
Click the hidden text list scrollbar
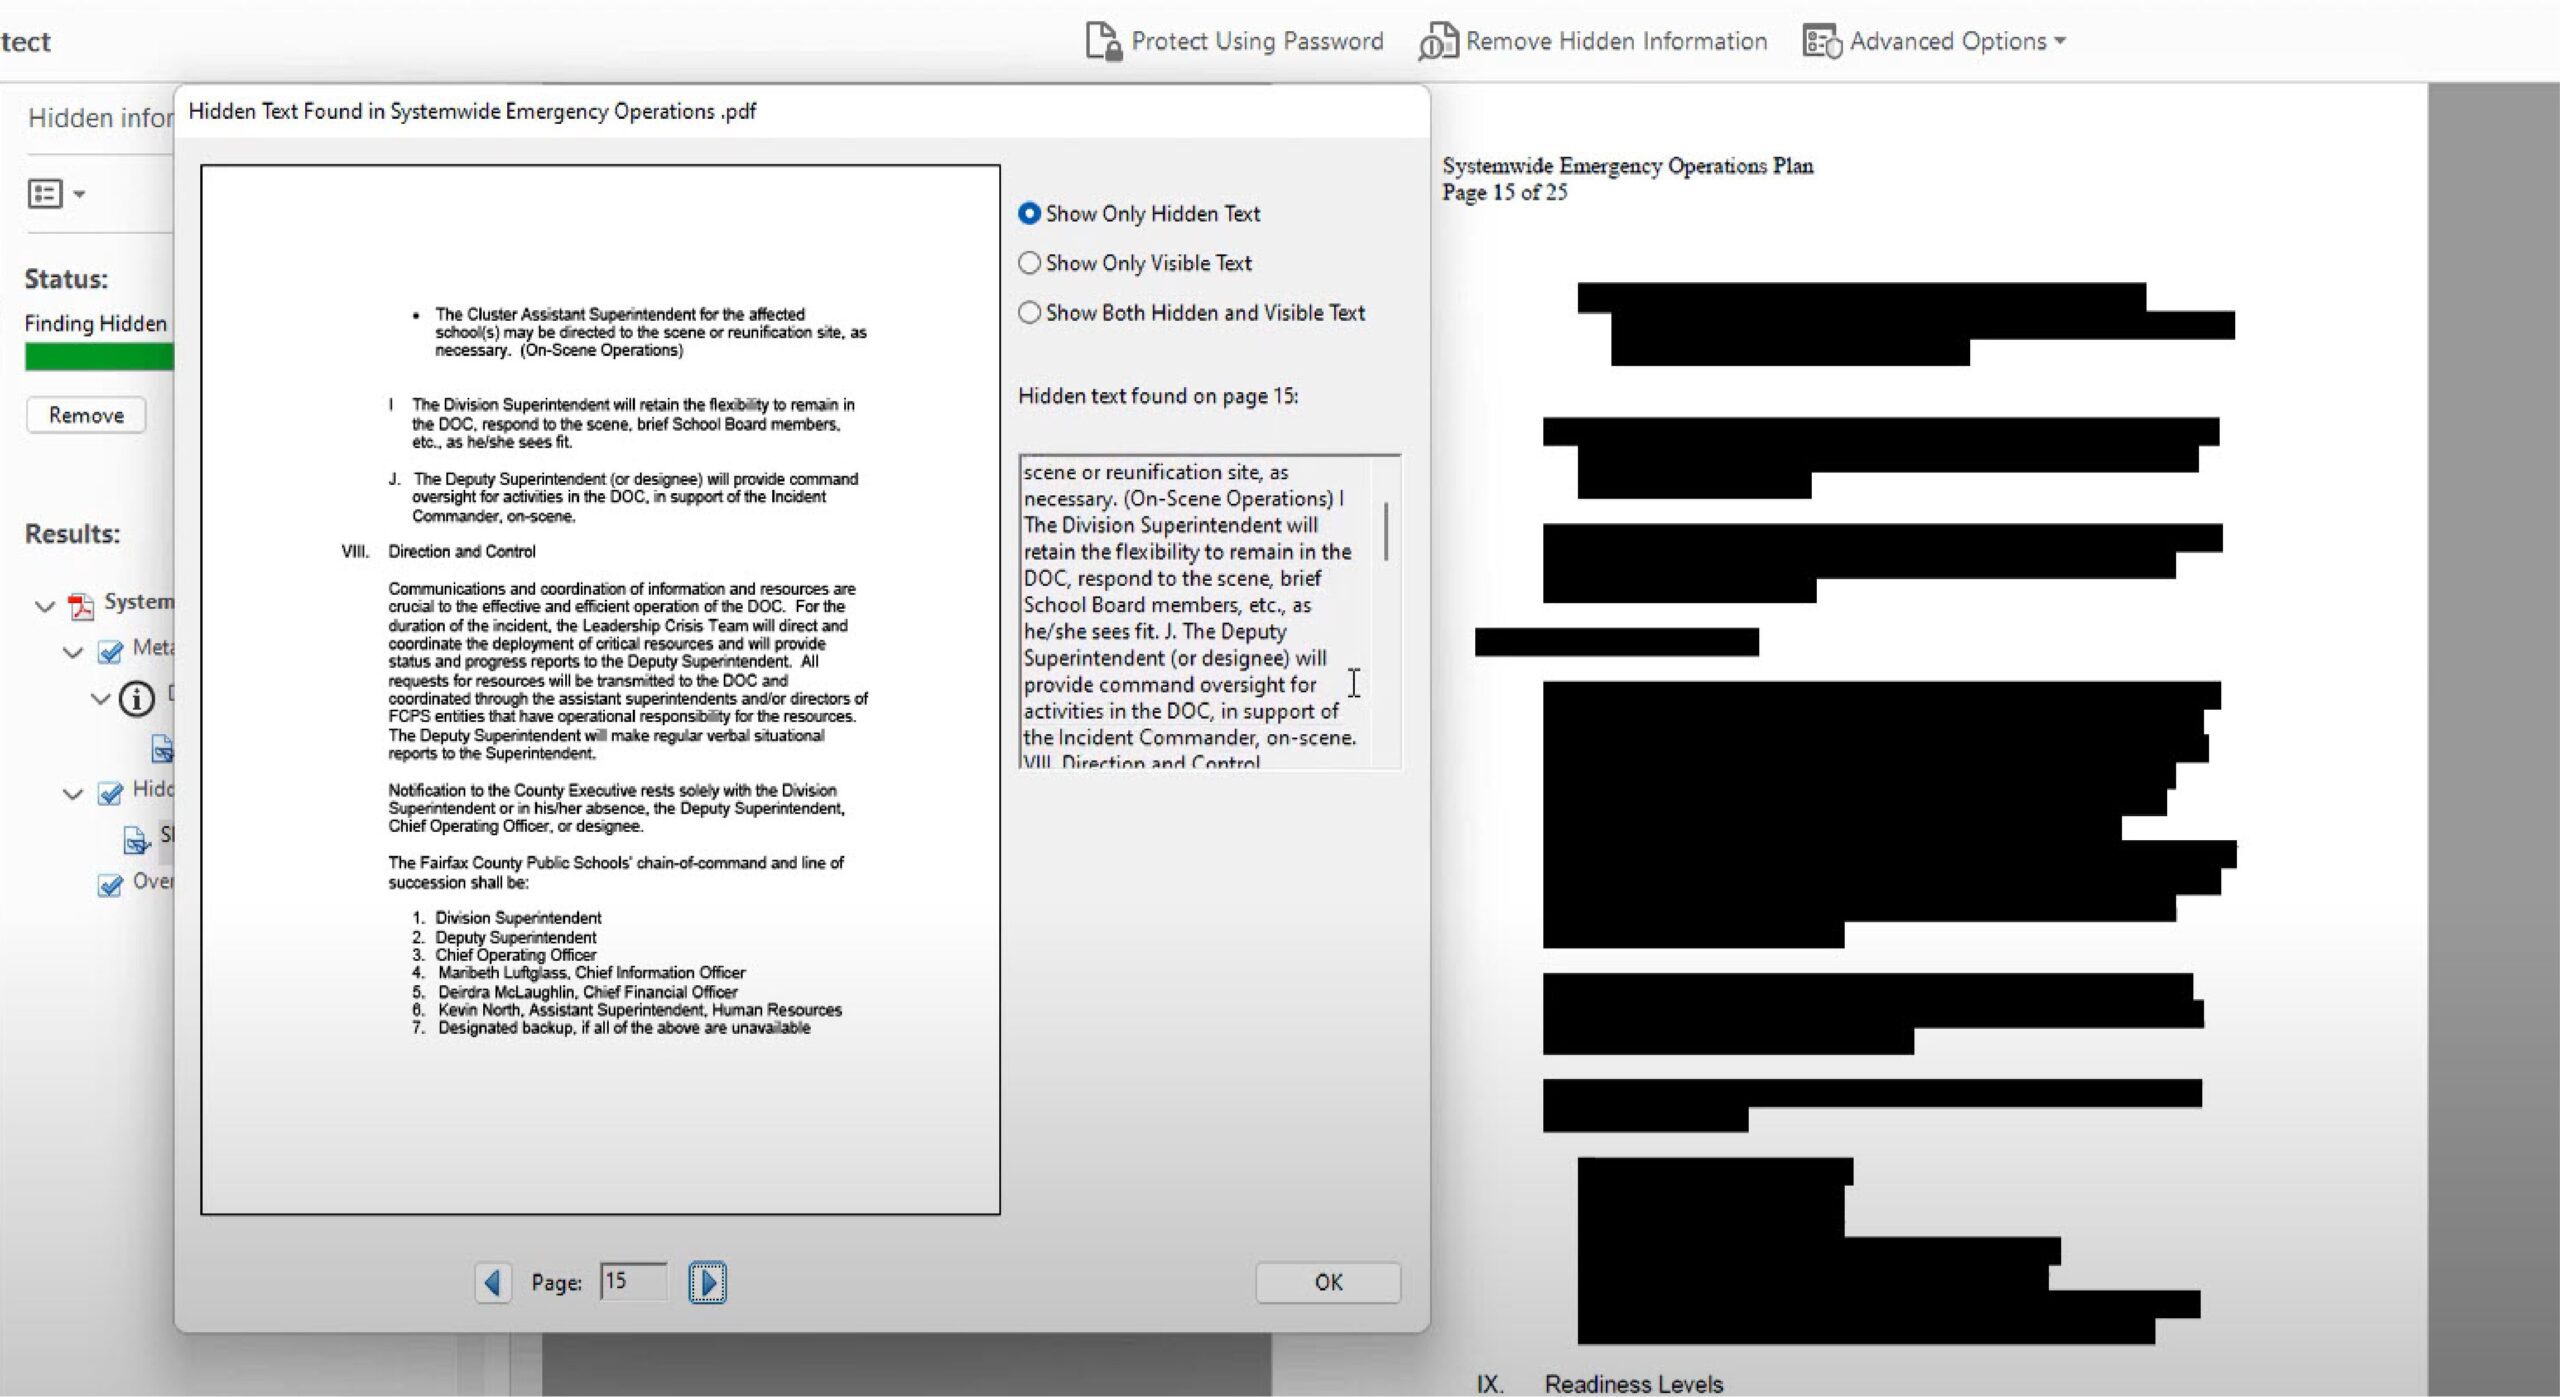[x=1385, y=532]
